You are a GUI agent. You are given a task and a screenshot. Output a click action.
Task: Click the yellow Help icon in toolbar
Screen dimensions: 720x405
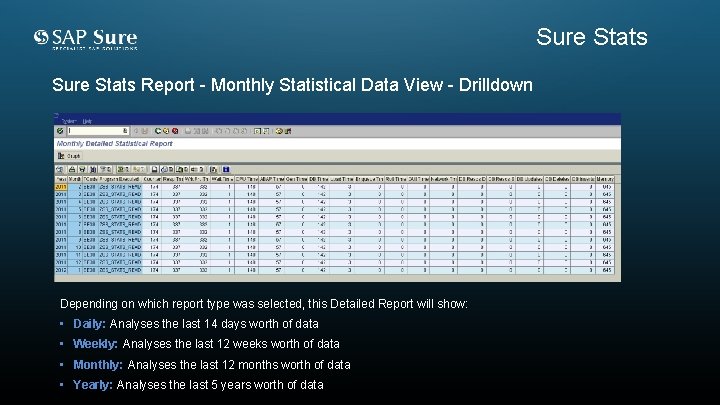click(279, 131)
